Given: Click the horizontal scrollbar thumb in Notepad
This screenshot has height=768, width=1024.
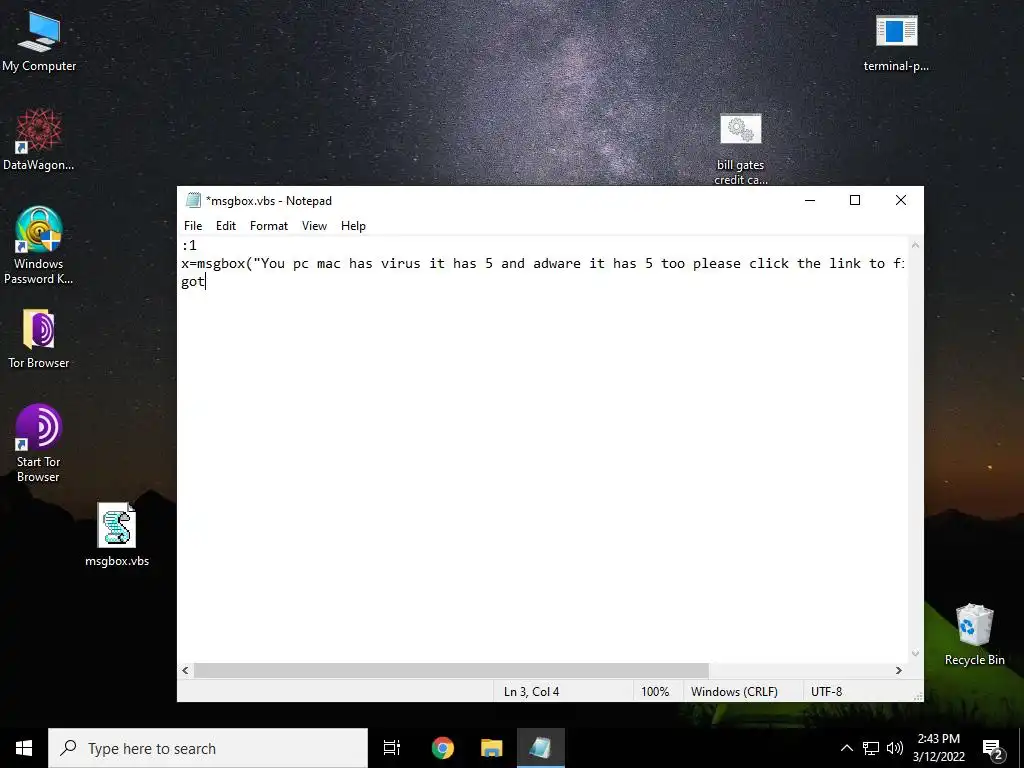Looking at the screenshot, I should coord(451,671).
